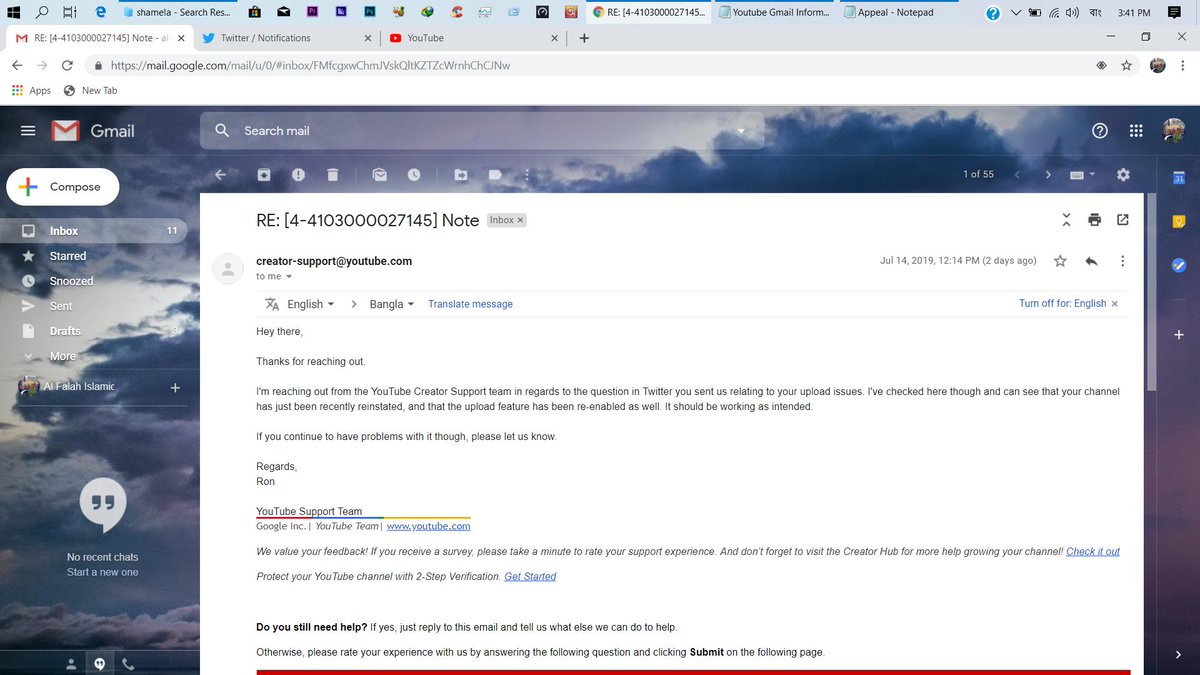Open the More options dots in the mail toolbar
This screenshot has width=1200, height=675.
(527, 174)
